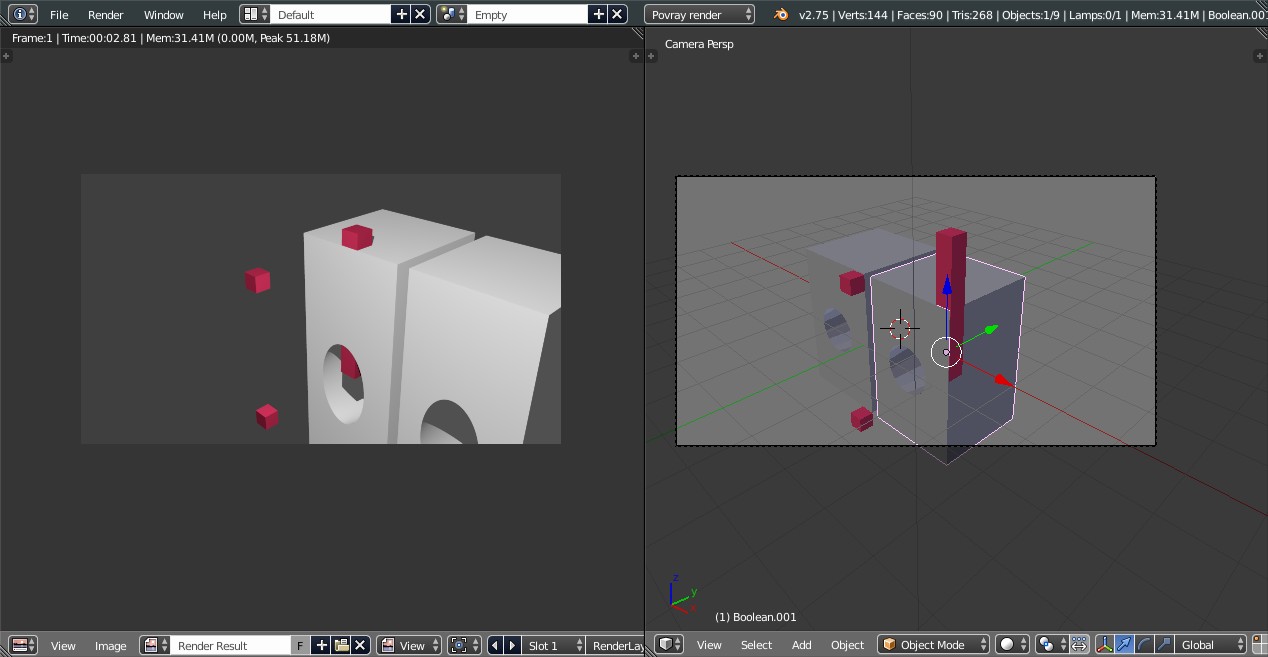Screen dimensions: 1268x657
Task: Open an image with the folder icon
Action: point(341,645)
